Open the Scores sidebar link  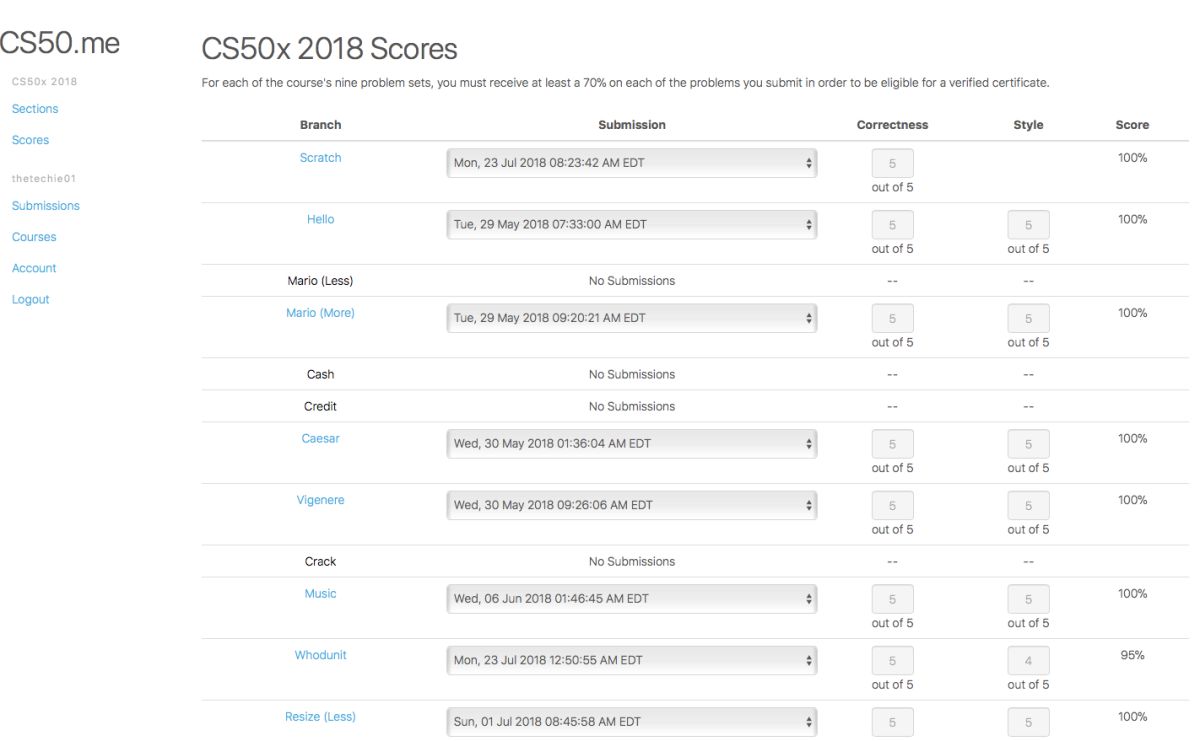point(30,140)
